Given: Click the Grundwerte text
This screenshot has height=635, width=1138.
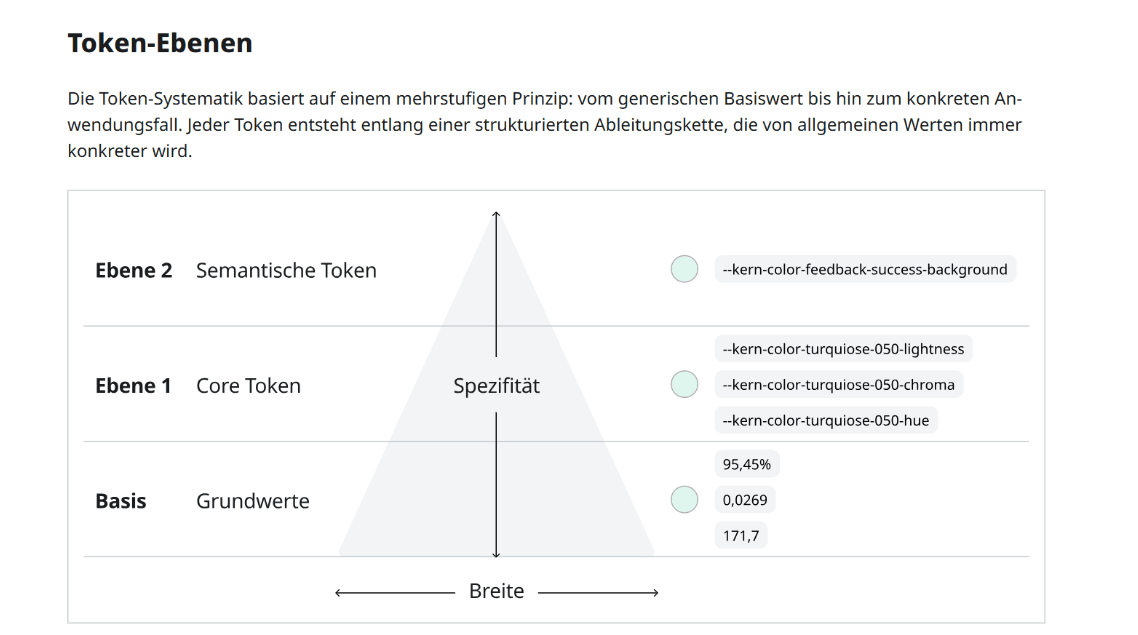Looking at the screenshot, I should [253, 501].
